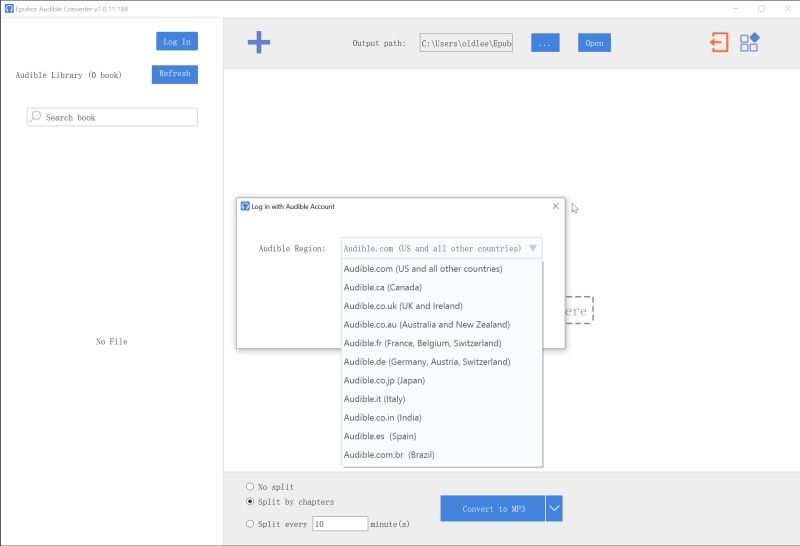Screen dimensions: 800x546
Task: Choose Audible.co.jp (Japan) region
Action: [442, 381]
